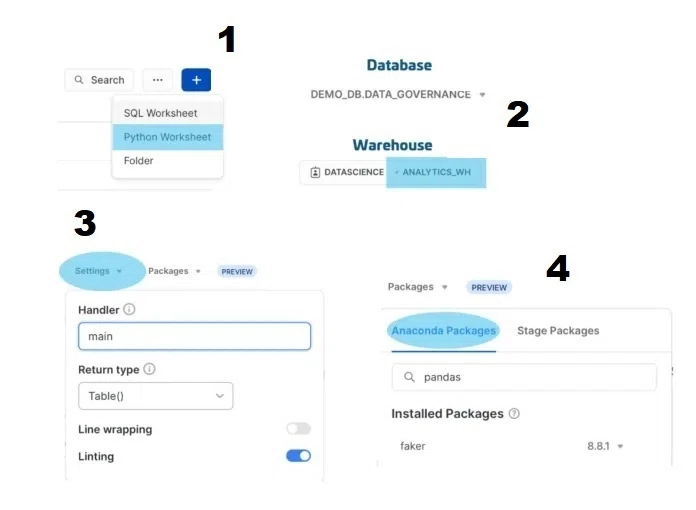The width and height of the screenshot is (696, 510).
Task: Click the Installed Packages heading
Action: (x=447, y=414)
